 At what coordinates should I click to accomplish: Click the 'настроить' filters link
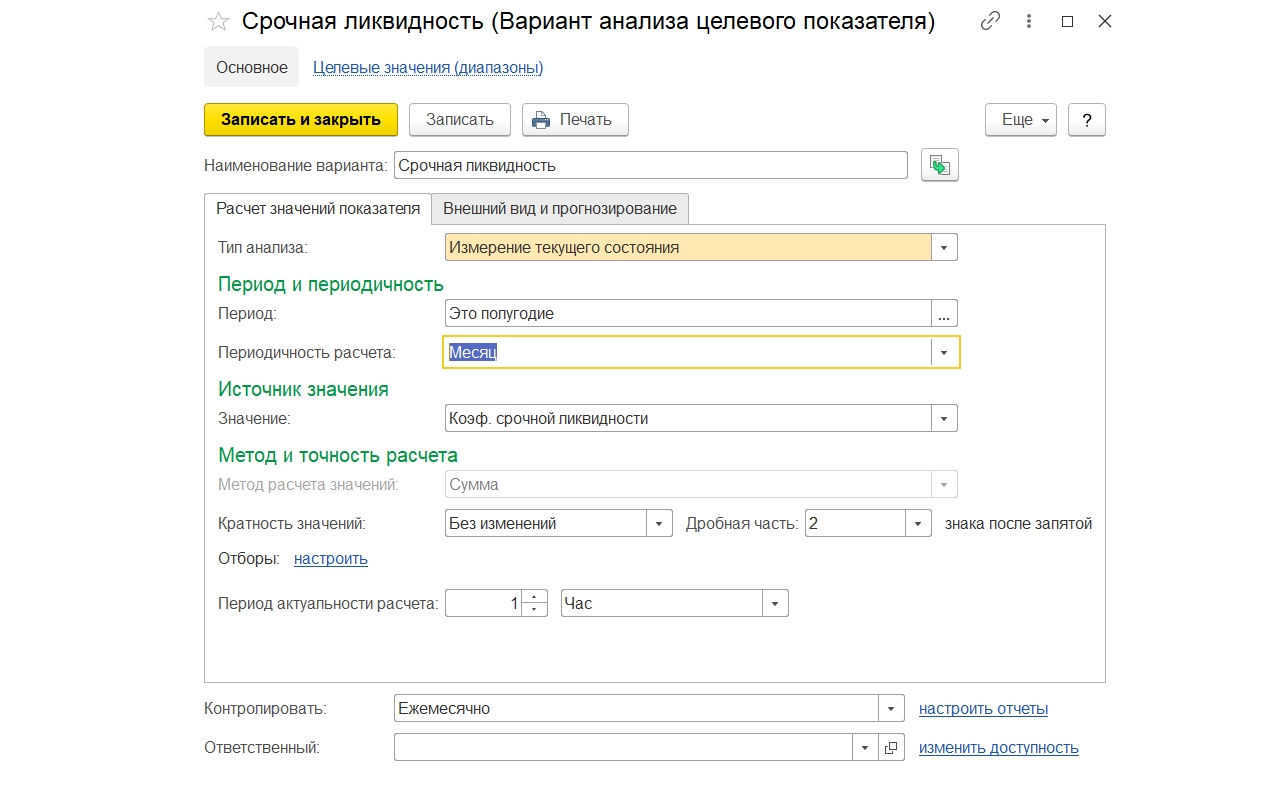tap(331, 559)
